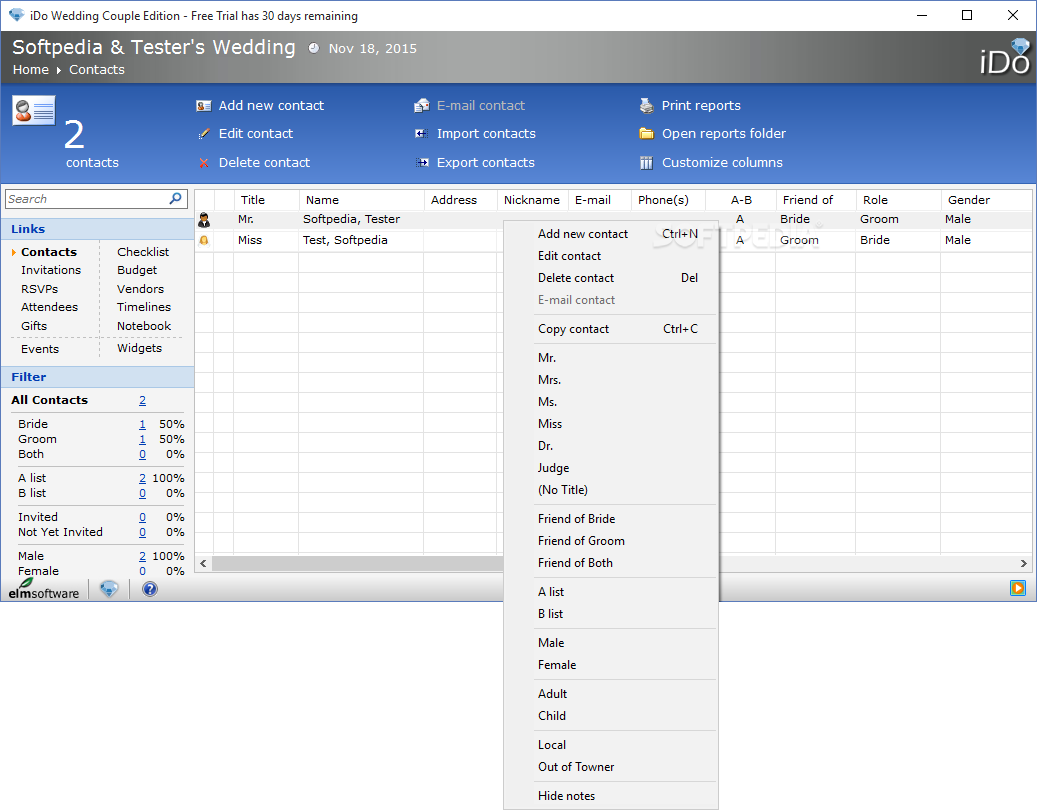Click the elmsoftware logo
Screen dimensions: 1037x810
click(x=44, y=588)
